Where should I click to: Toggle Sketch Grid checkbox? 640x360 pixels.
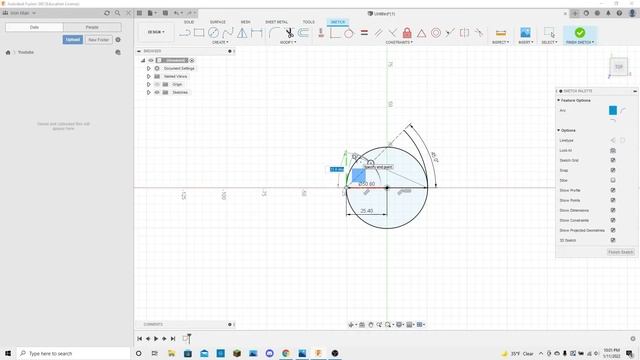pyautogui.click(x=613, y=160)
